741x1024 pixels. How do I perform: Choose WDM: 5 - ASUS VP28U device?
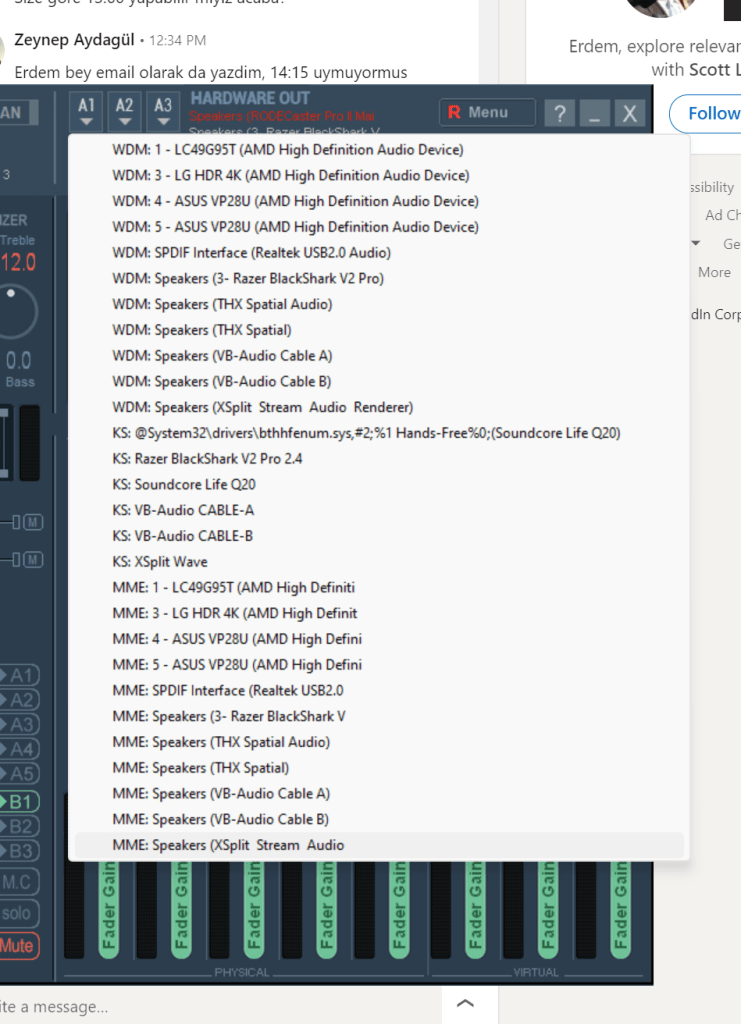point(379,227)
